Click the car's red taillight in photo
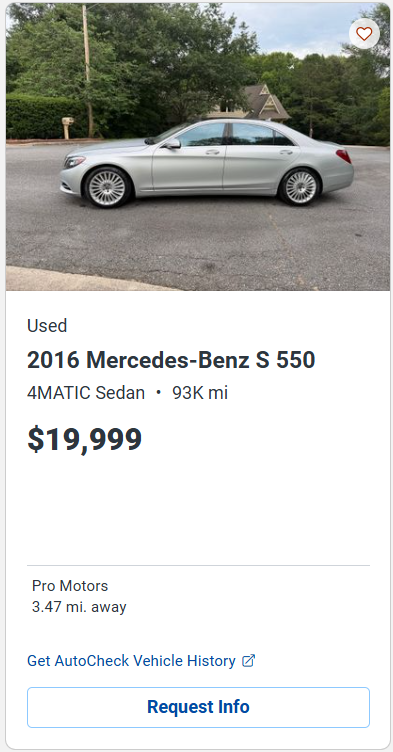The height and width of the screenshot is (752, 393). [343, 156]
